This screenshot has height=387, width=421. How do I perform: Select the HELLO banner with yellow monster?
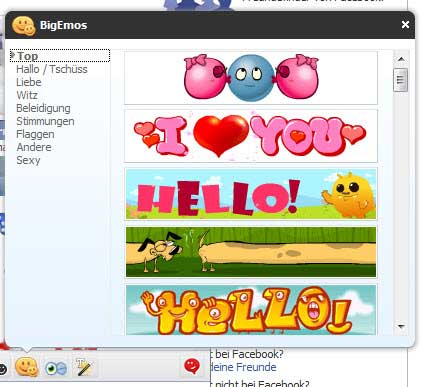(x=251, y=194)
